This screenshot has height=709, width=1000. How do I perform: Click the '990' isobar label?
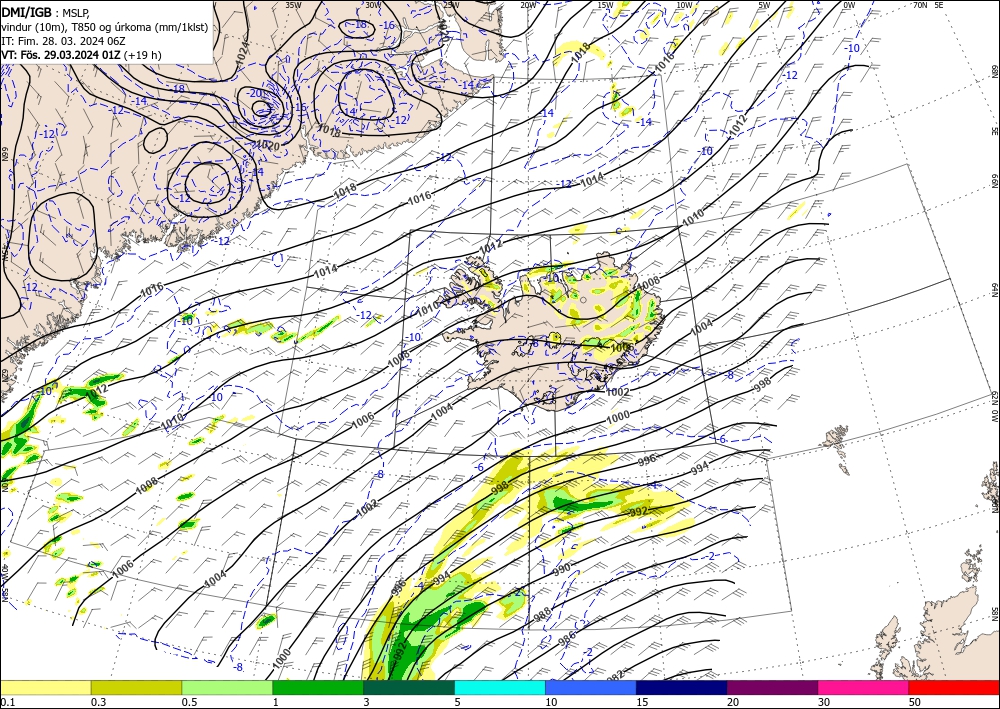(561, 569)
